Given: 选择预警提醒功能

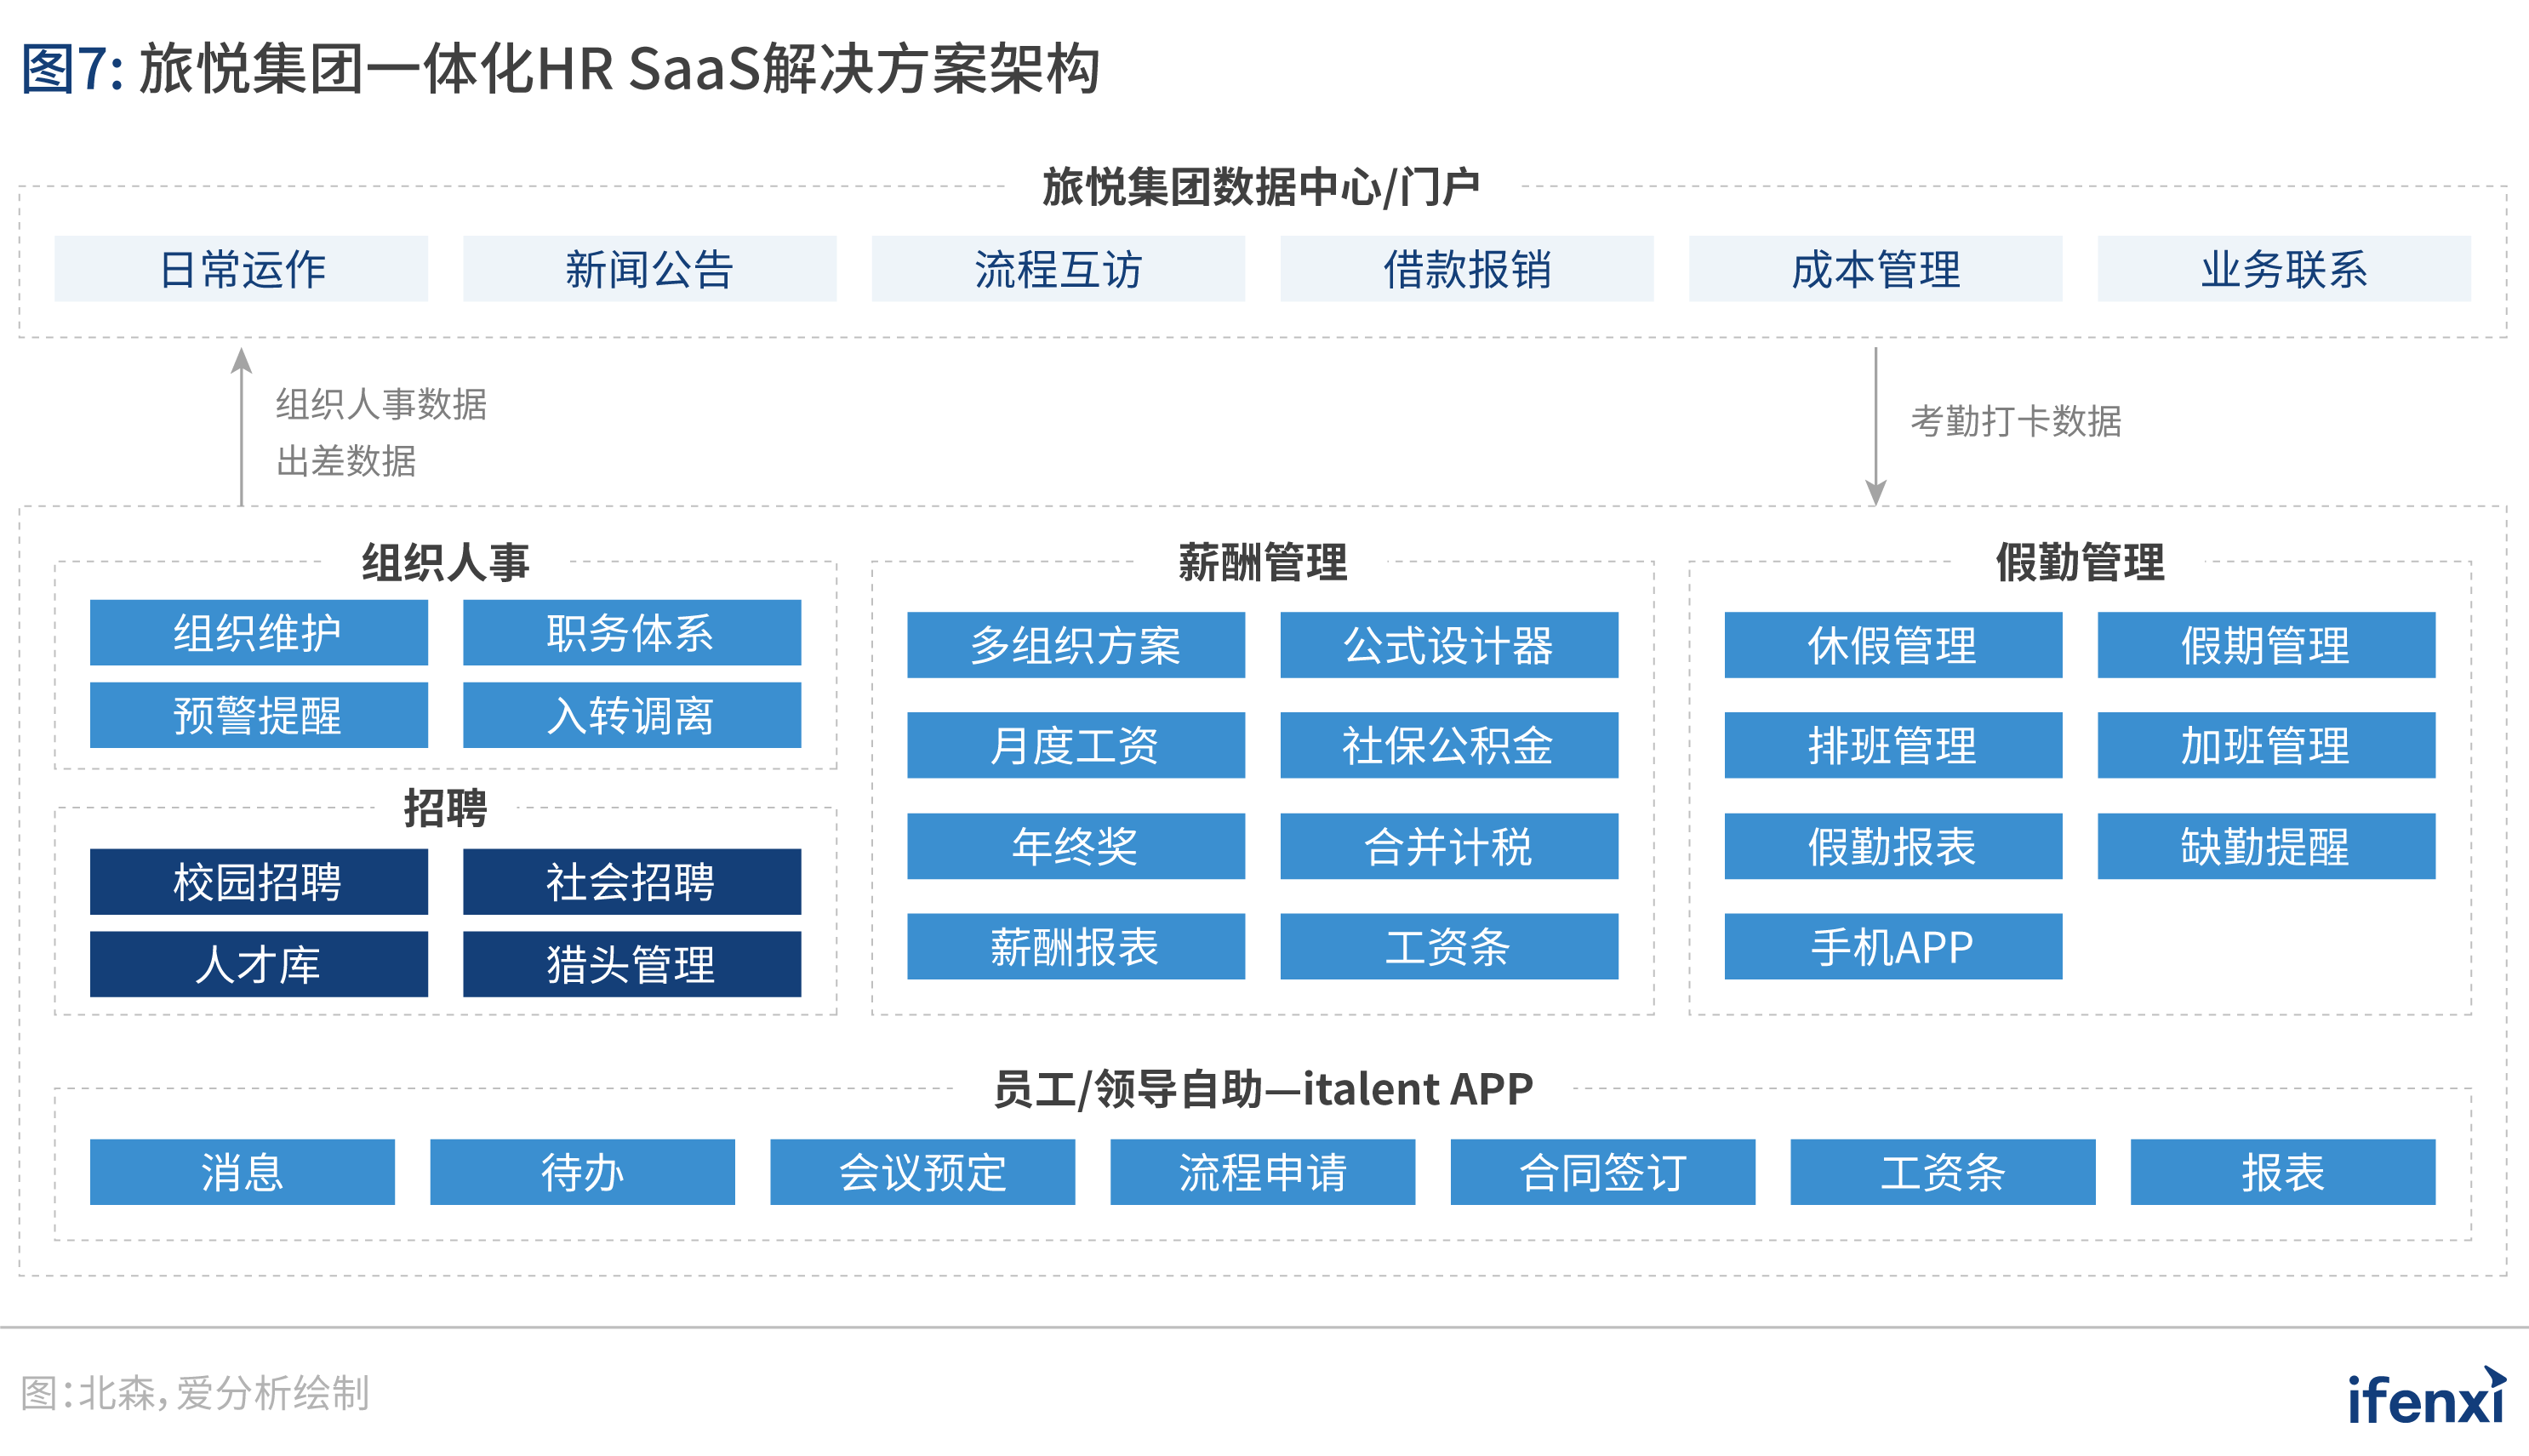Looking at the screenshot, I should click(x=258, y=715).
